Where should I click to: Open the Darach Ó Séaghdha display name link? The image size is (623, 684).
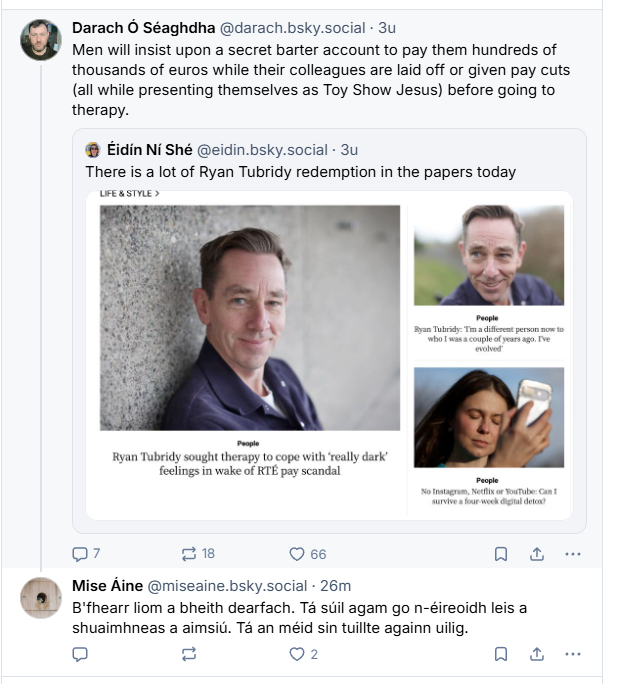click(x=143, y=27)
